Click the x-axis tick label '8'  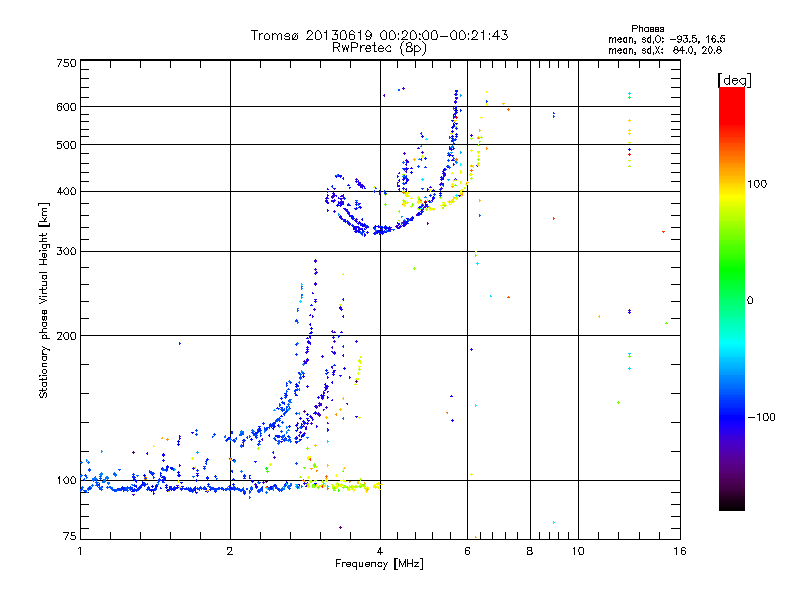[x=530, y=551]
